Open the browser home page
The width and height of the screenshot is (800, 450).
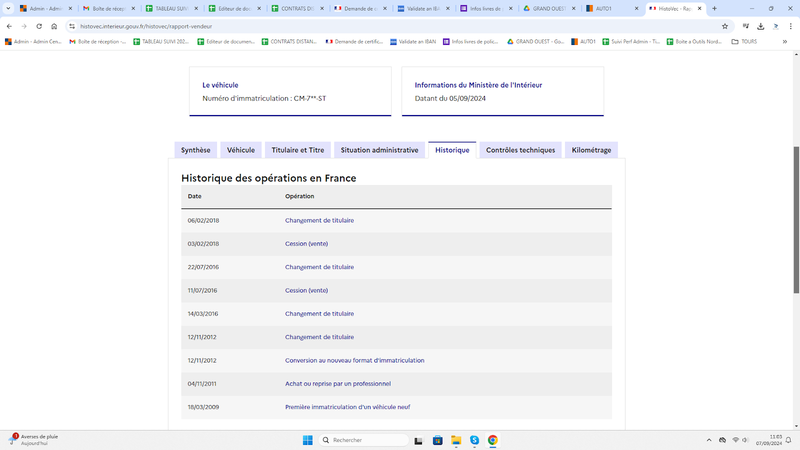point(54,26)
